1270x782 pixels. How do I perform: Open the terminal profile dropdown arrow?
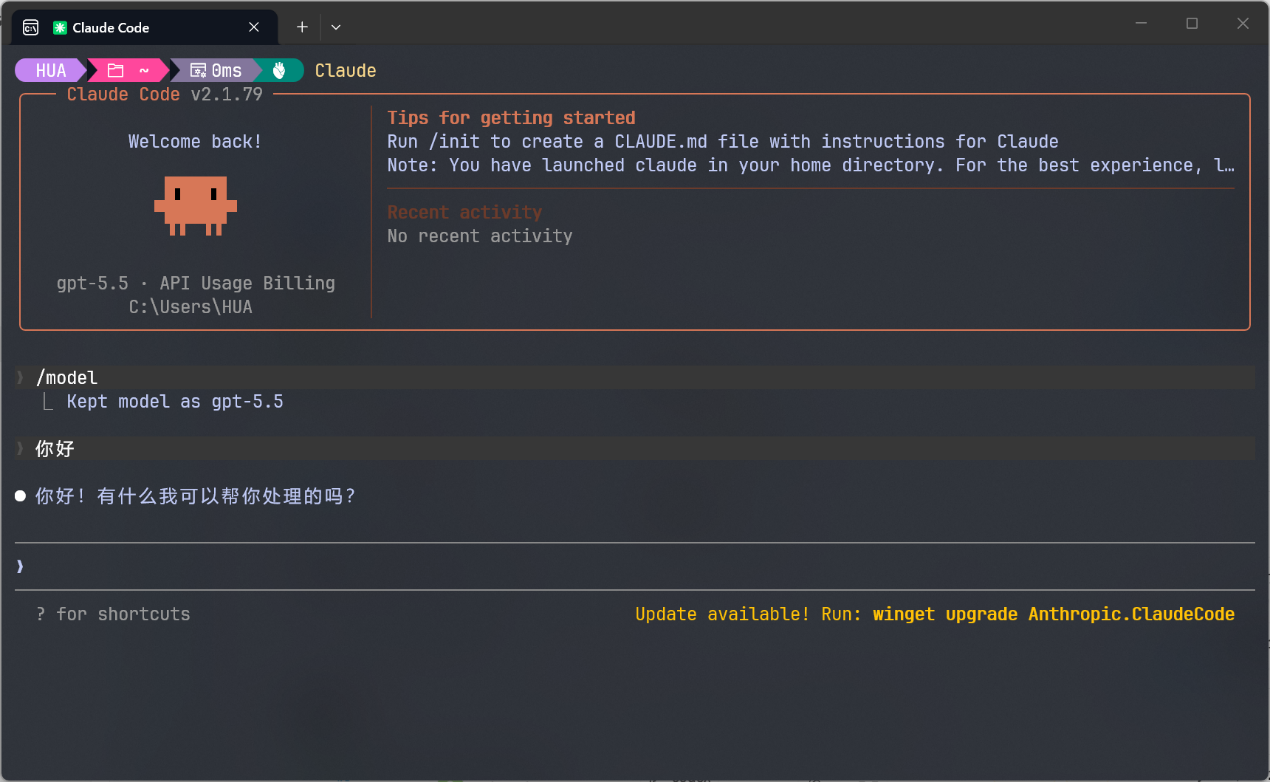pos(336,27)
